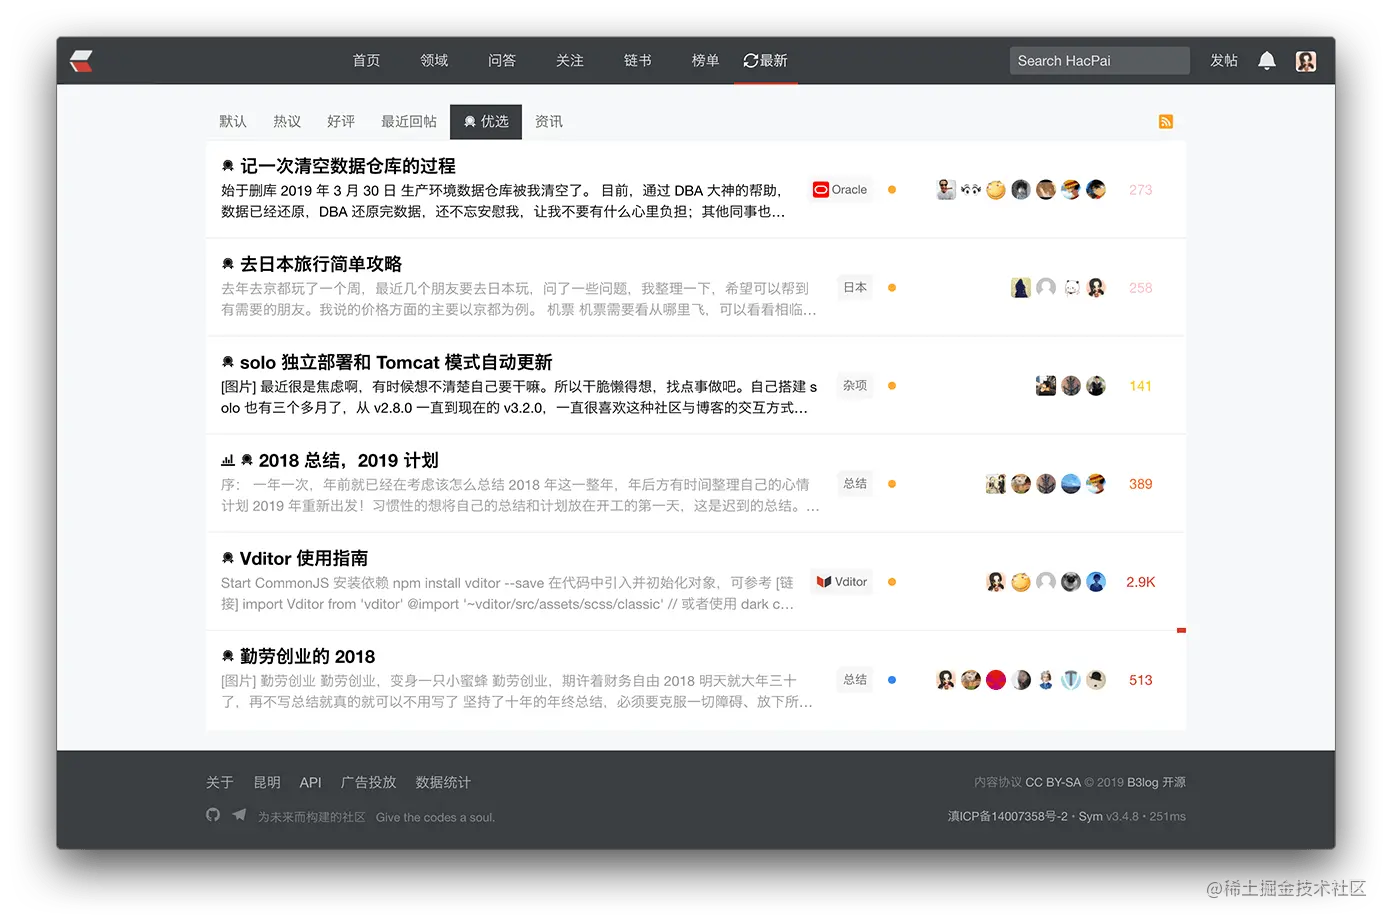The image size is (1391, 923).
Task: Click the 杂项 tag label
Action: point(855,386)
